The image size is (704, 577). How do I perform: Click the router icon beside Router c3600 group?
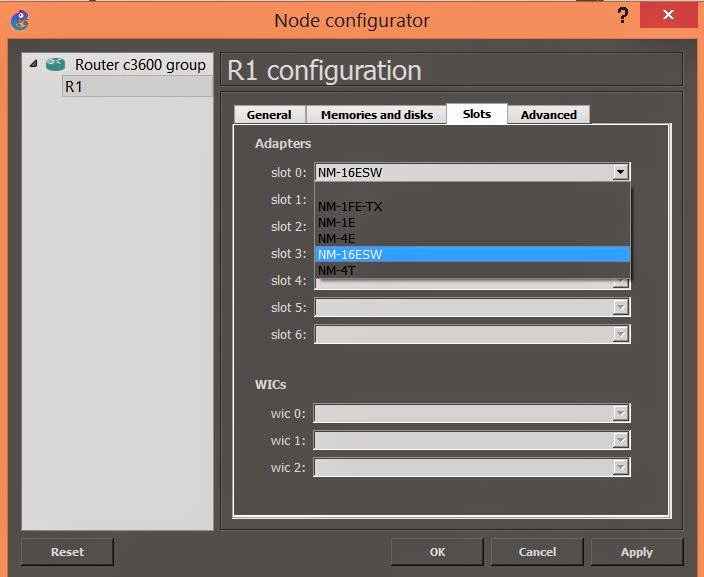coord(55,65)
